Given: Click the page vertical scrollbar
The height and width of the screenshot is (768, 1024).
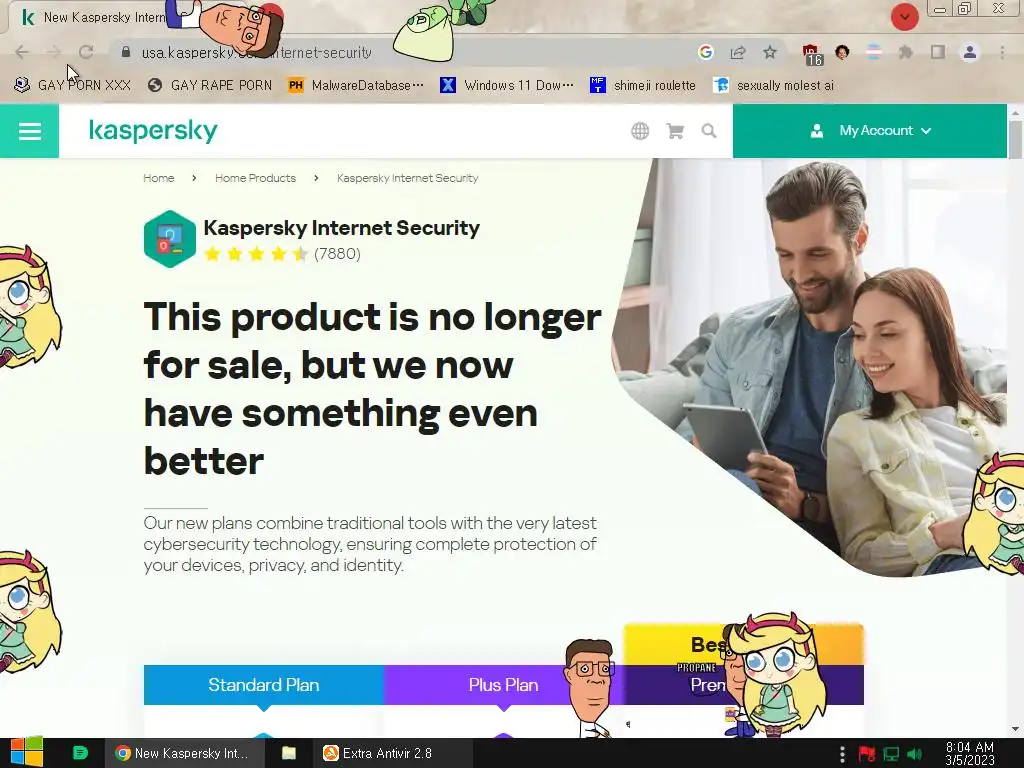Looking at the screenshot, I should tap(1015, 418).
